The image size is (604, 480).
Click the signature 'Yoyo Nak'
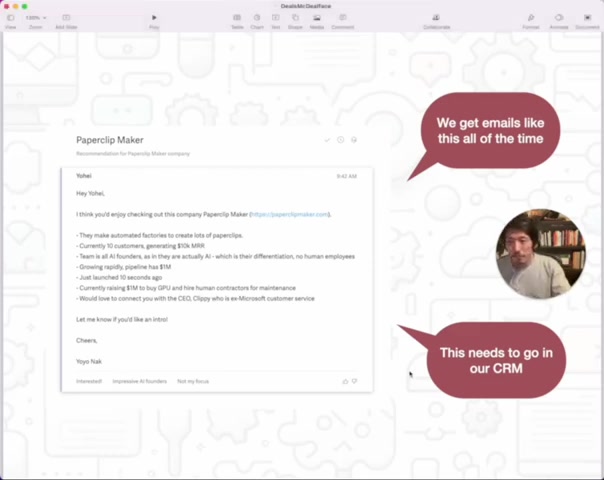89,361
